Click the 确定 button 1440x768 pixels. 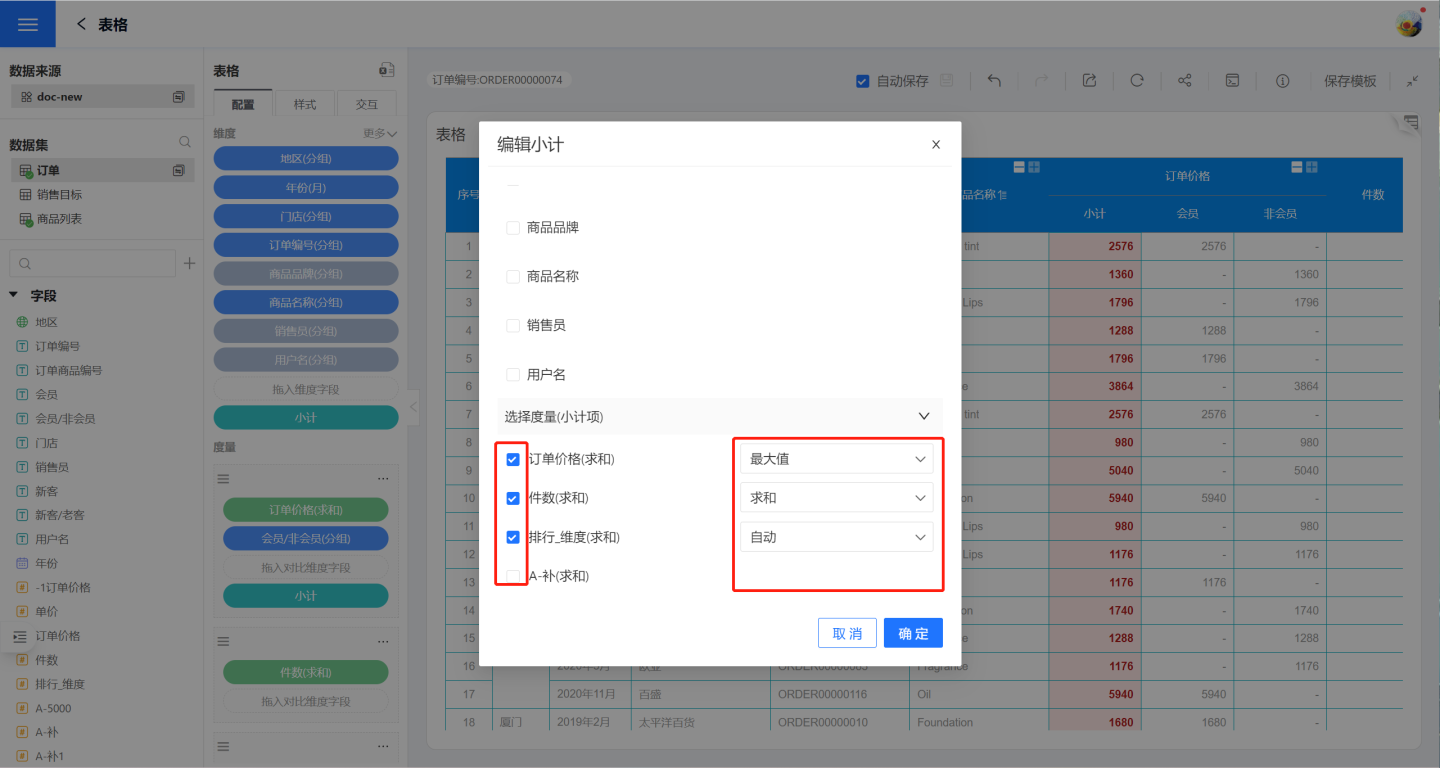pos(913,633)
